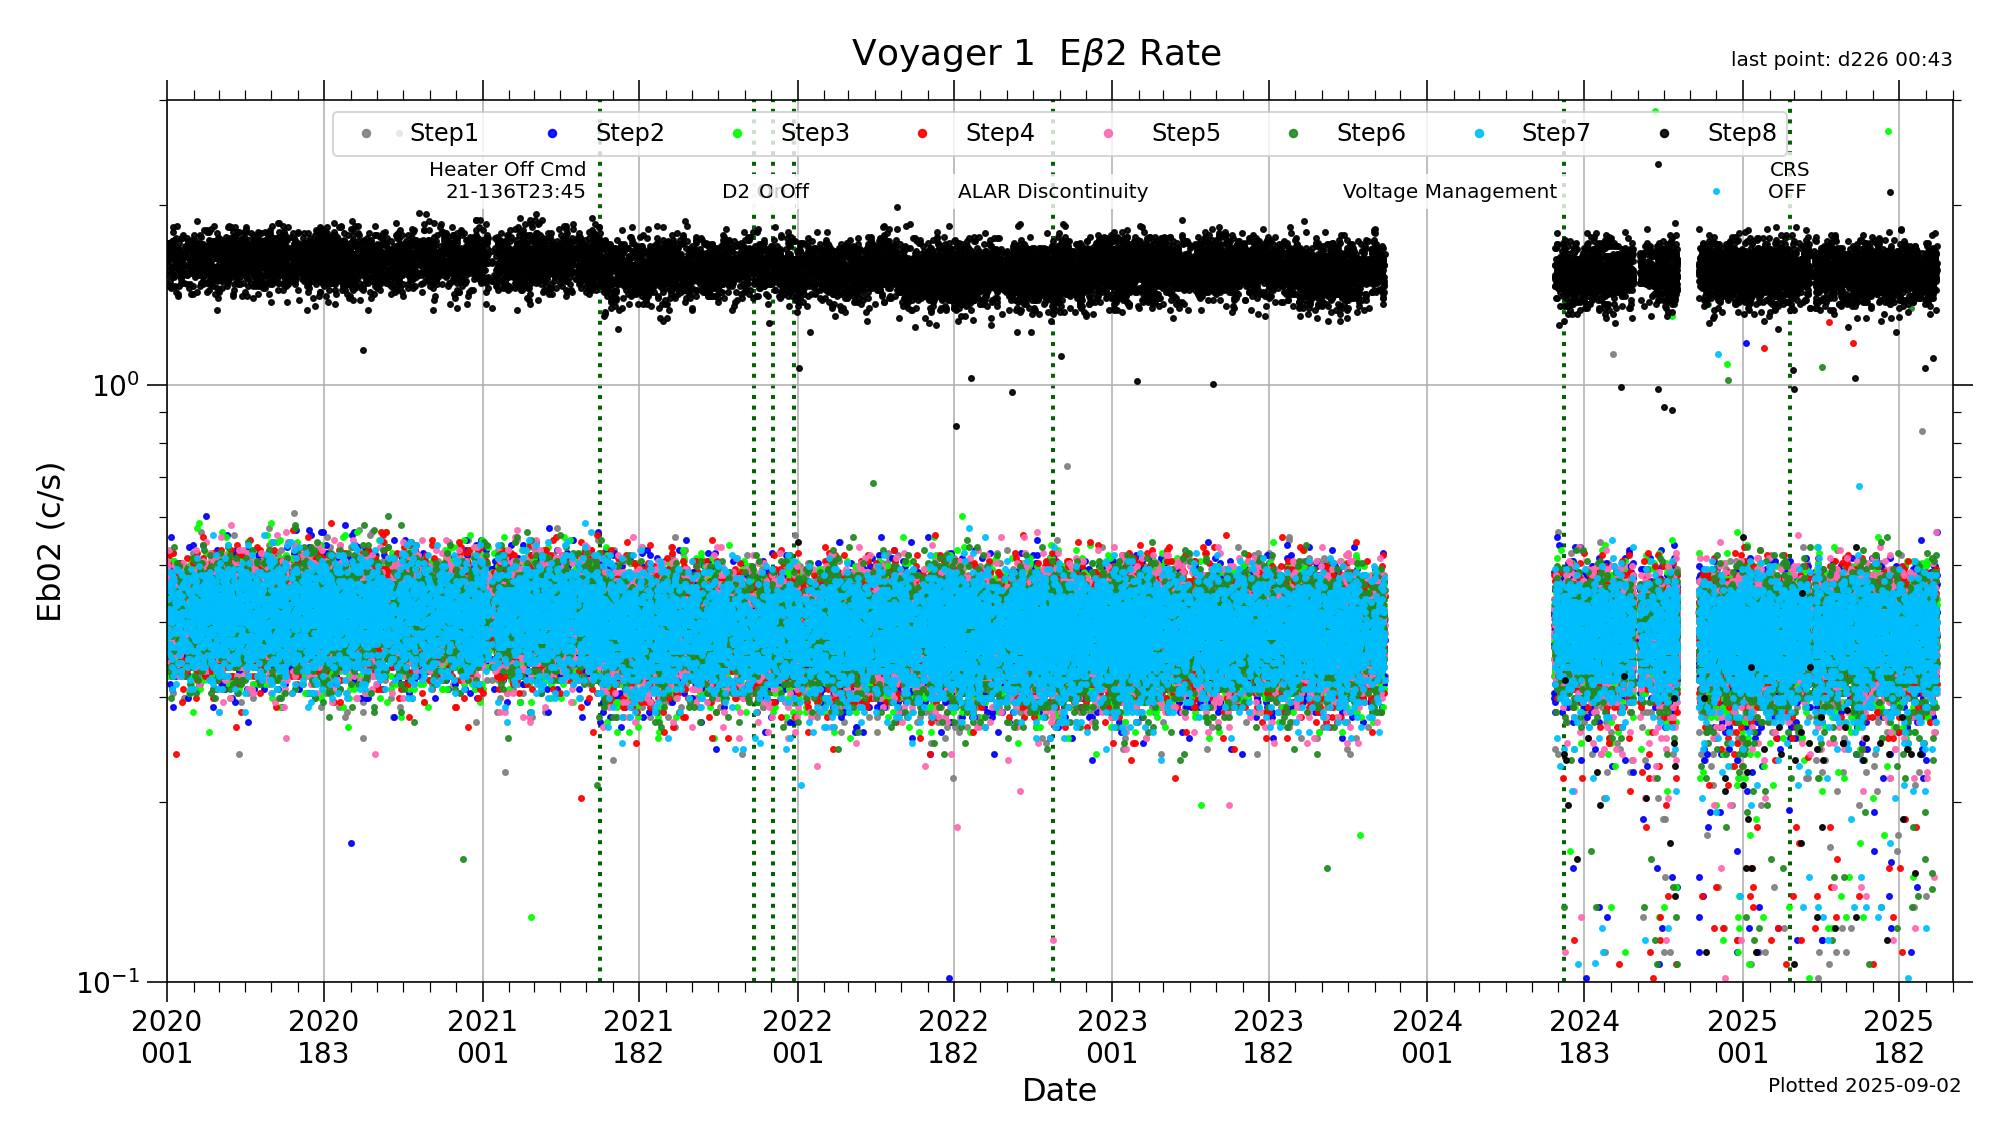2008x1144 pixels.
Task: Click the 2024 001 x-axis tick label
Action: coord(1427,1037)
